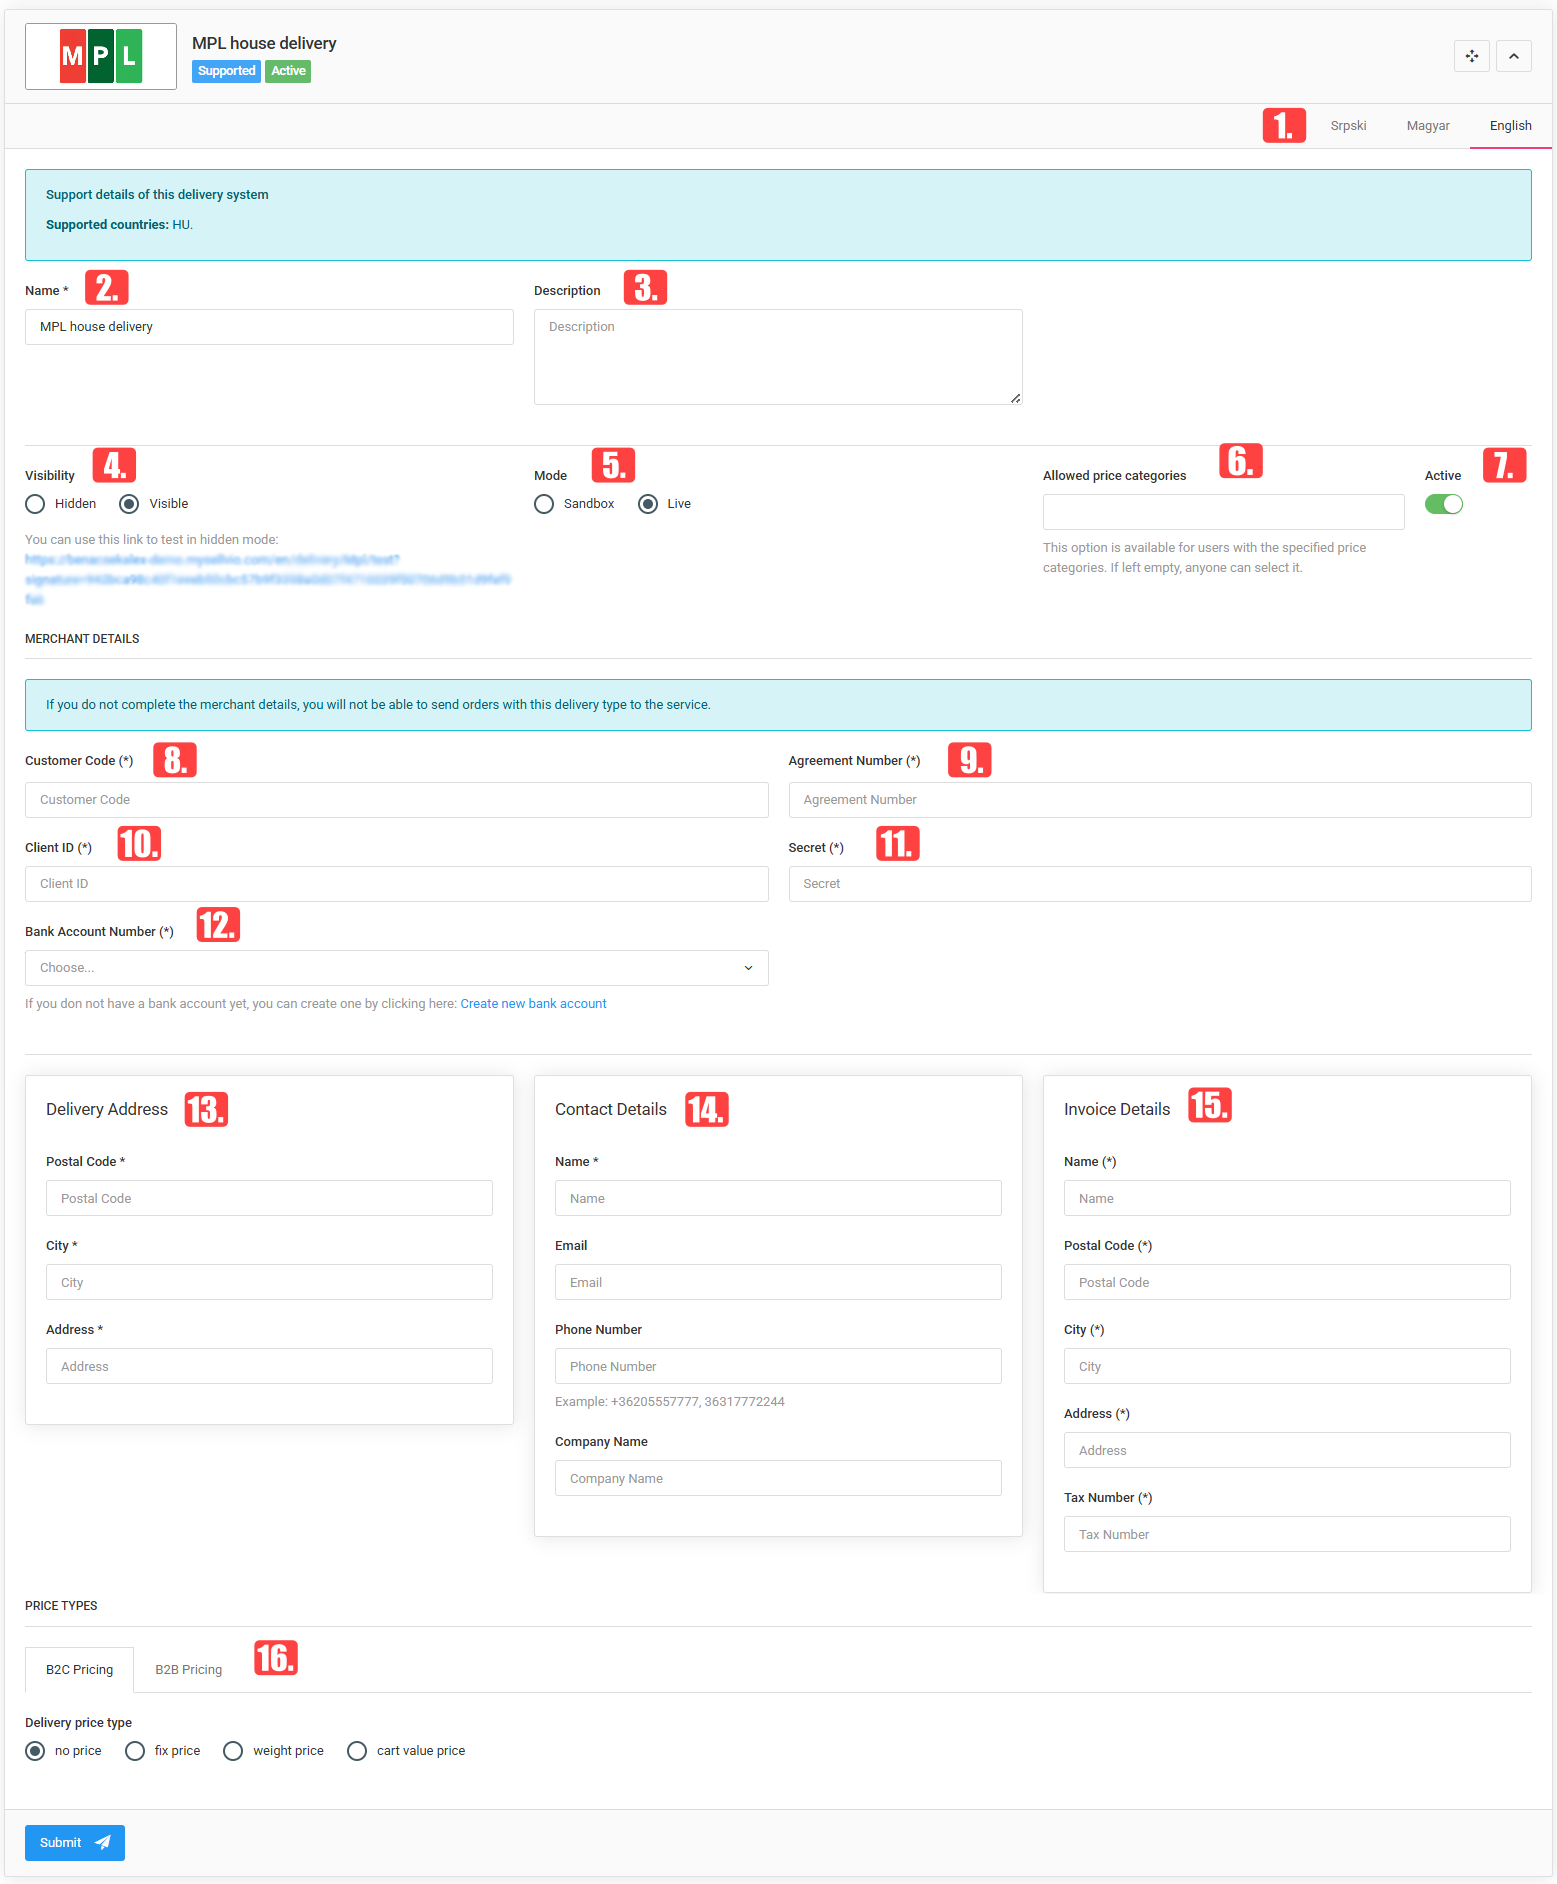Click the Tax Number input field
Screen dimensions: 1557x1884
[x=1287, y=1534]
